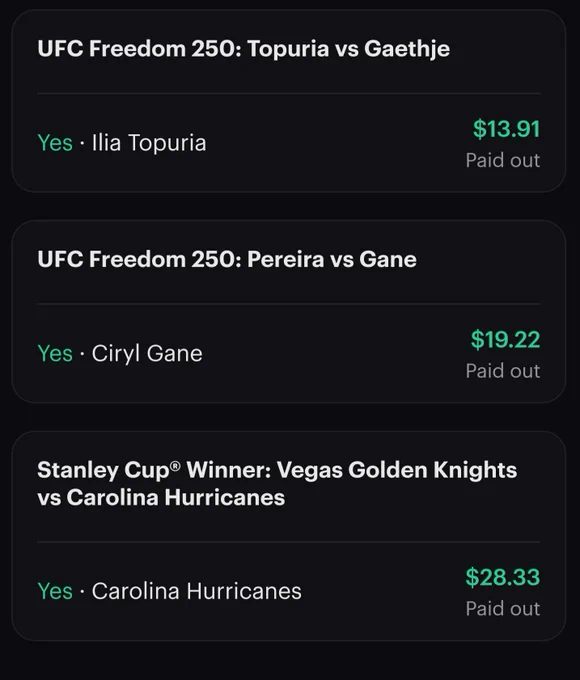Click the vs Carolina Hurricanes title line

coord(161,497)
